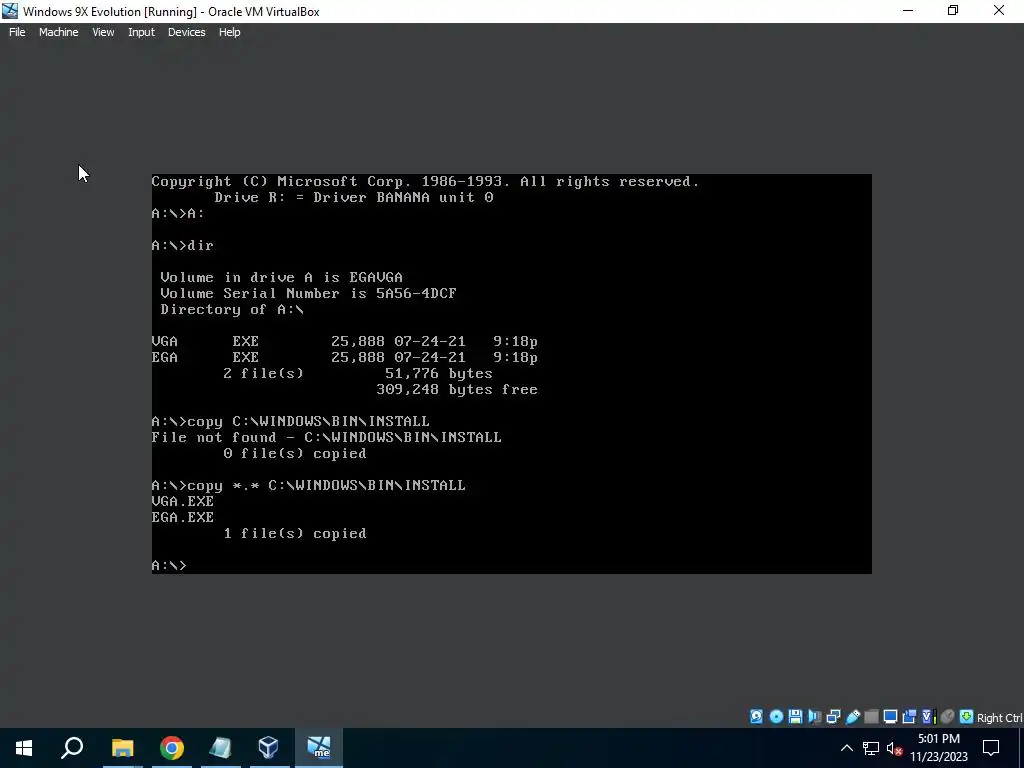This screenshot has height=768, width=1024.
Task: Open the Machine menu
Action: tap(58, 32)
